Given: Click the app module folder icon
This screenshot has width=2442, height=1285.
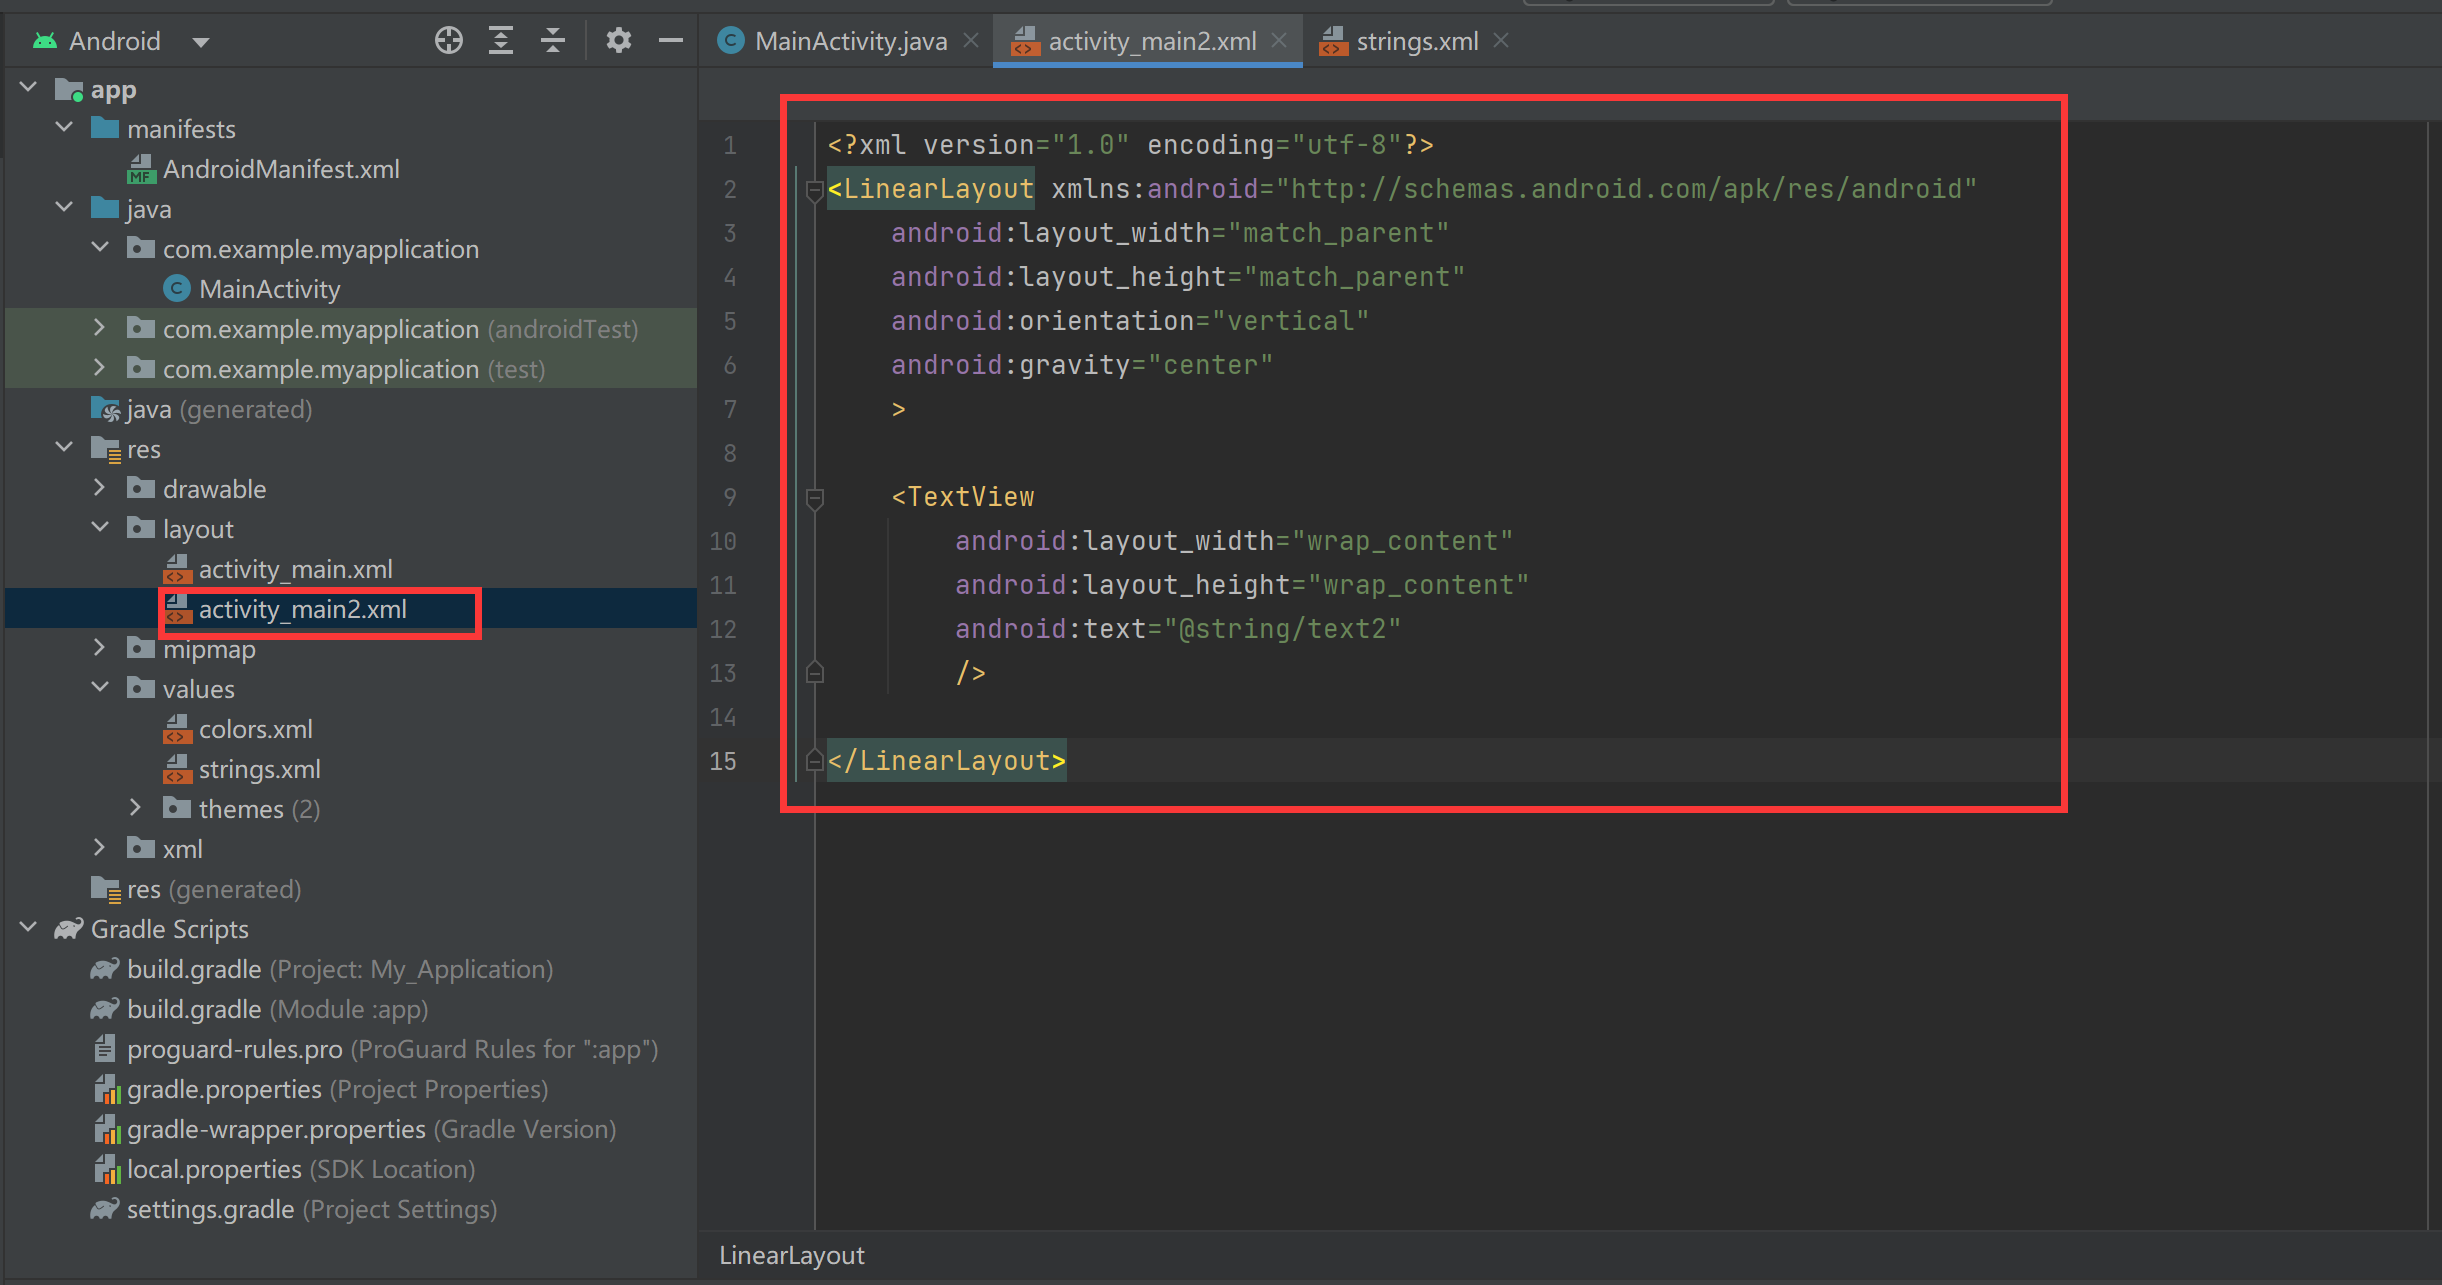Looking at the screenshot, I should (69, 89).
